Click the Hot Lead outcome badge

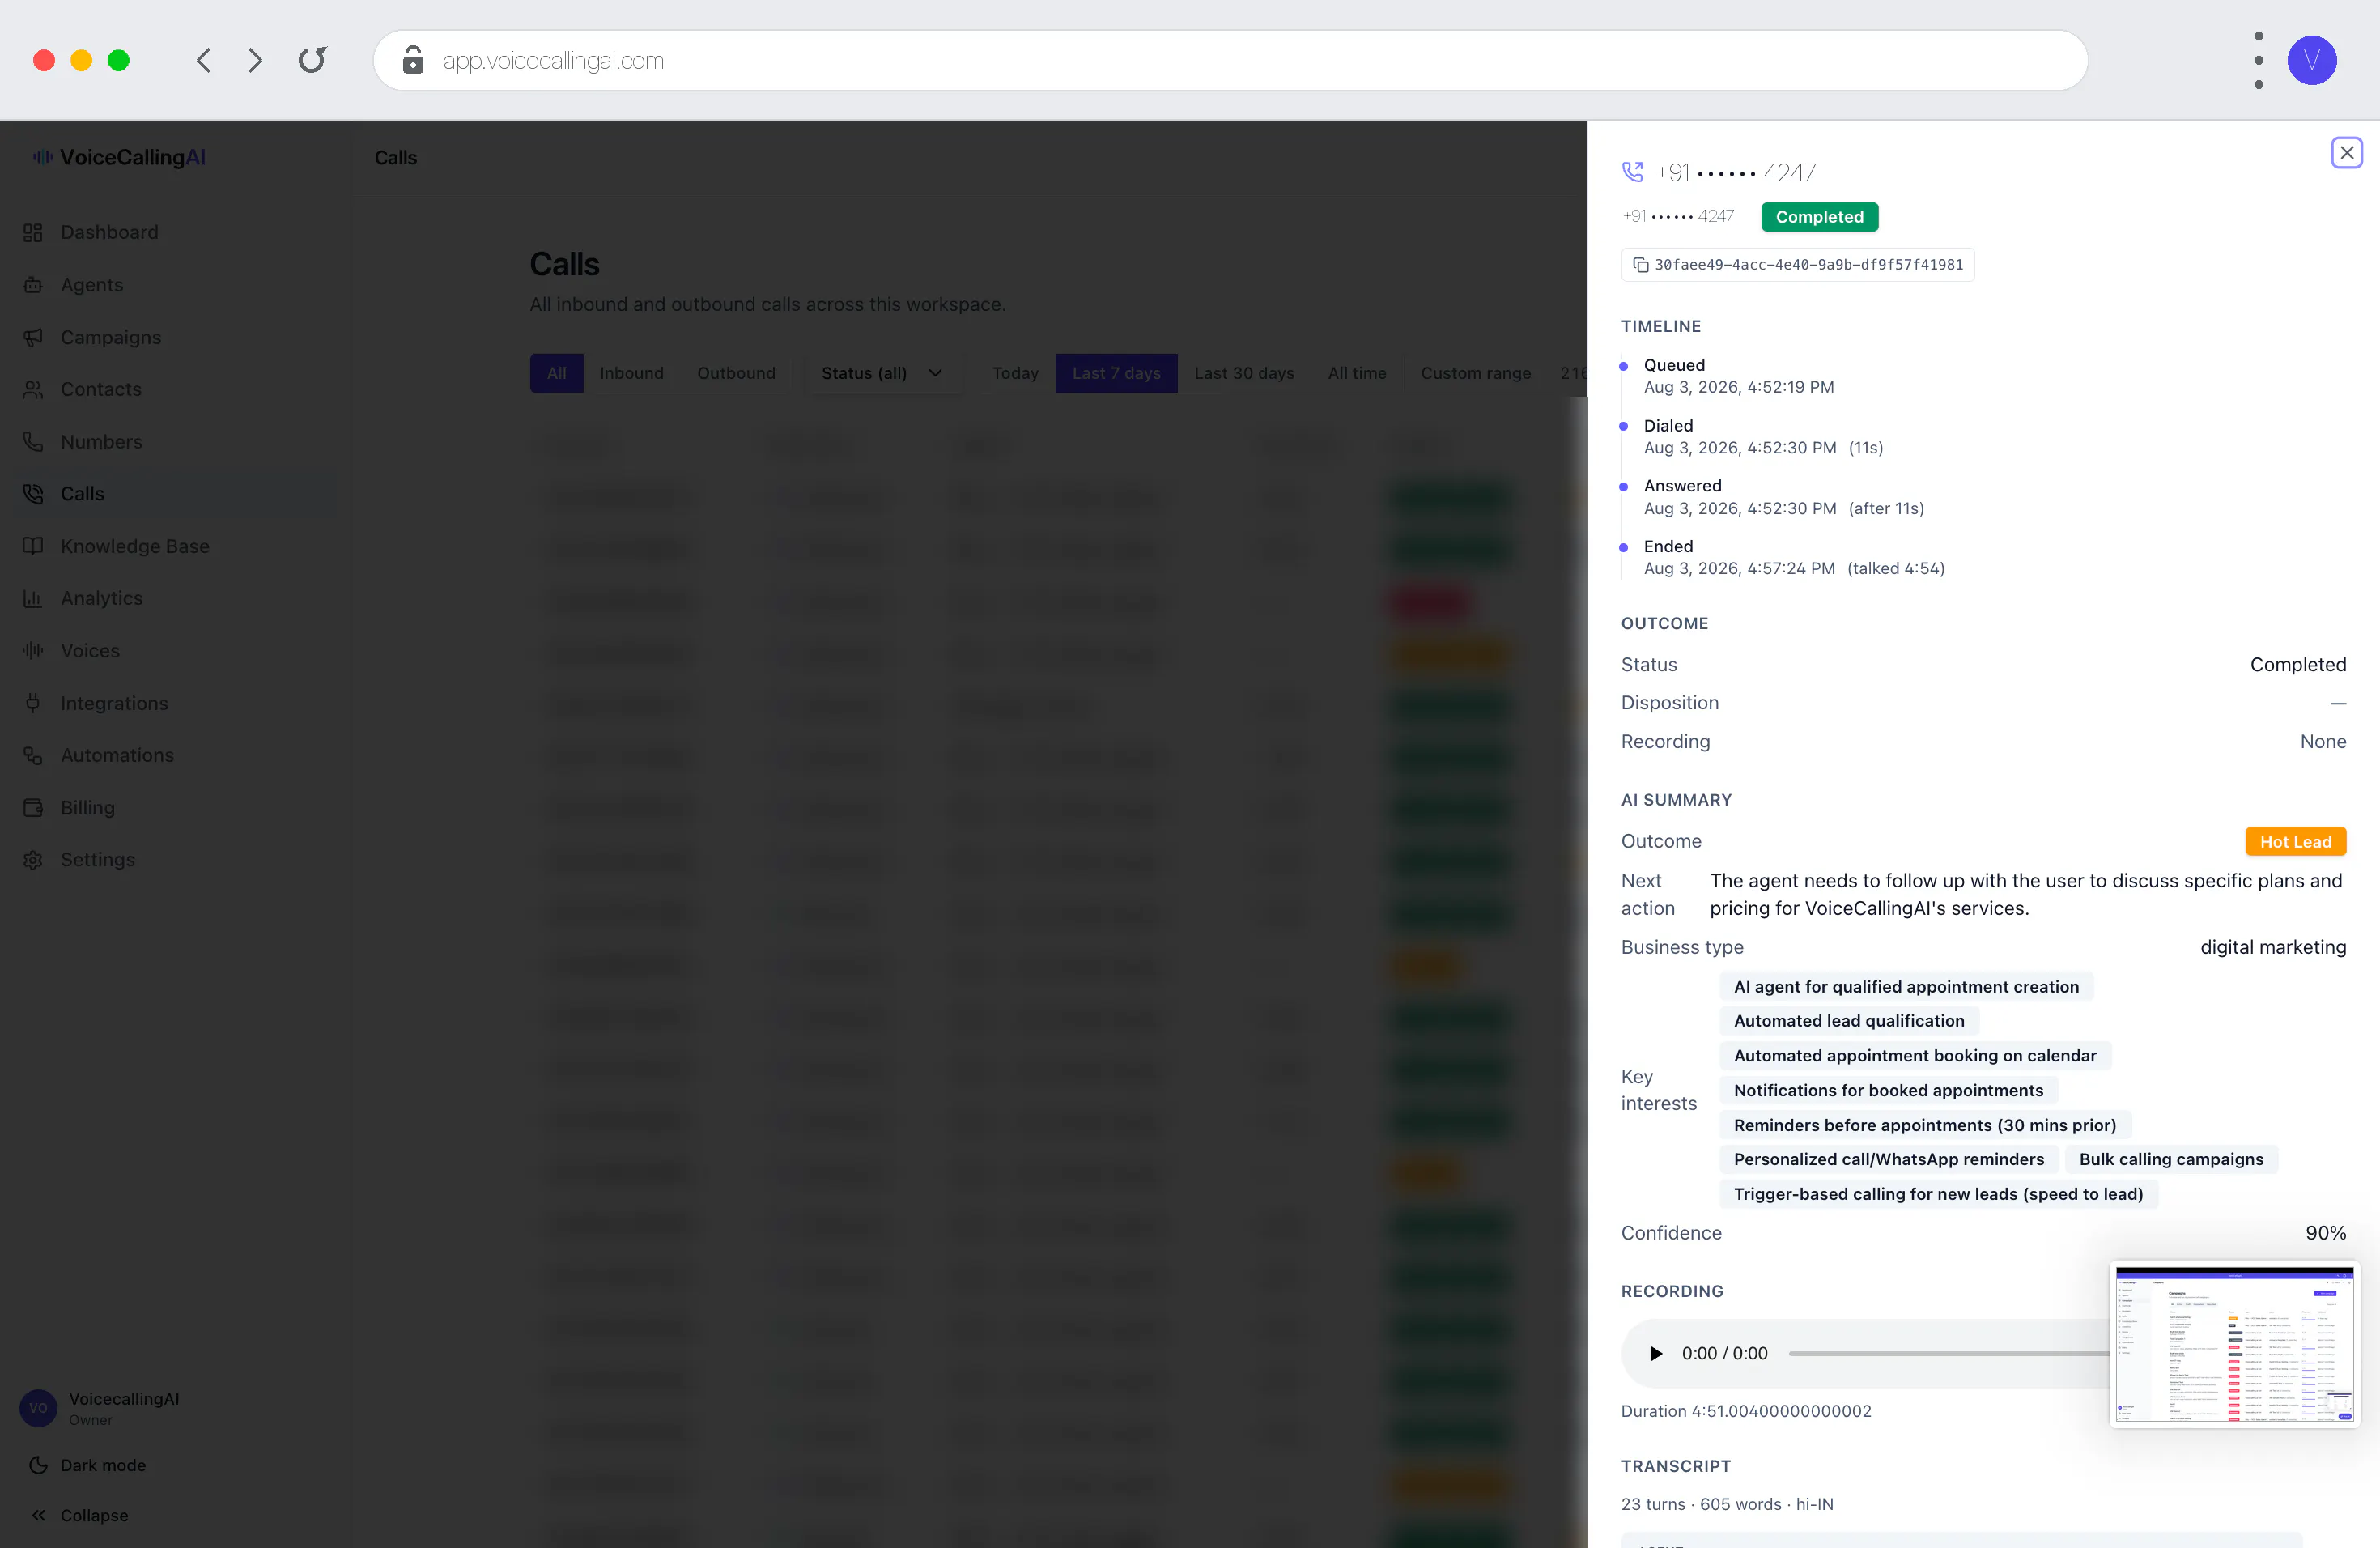(x=2295, y=842)
